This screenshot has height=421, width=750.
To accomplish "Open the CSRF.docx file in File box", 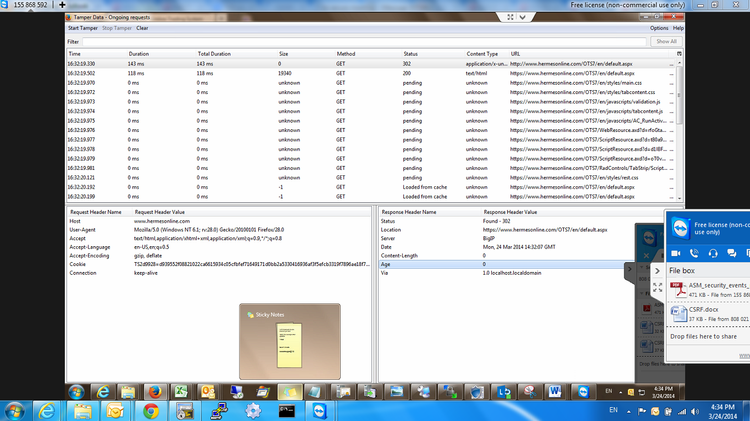I will pyautogui.click(x=710, y=314).
